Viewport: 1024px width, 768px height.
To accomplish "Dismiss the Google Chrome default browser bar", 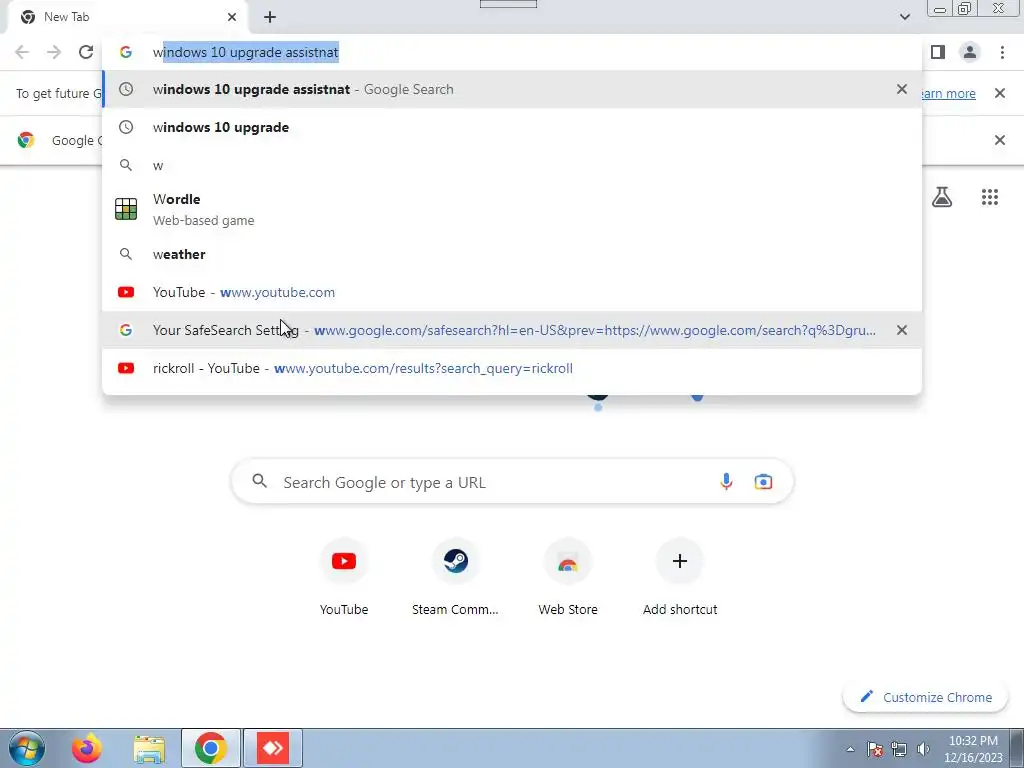I will [999, 140].
